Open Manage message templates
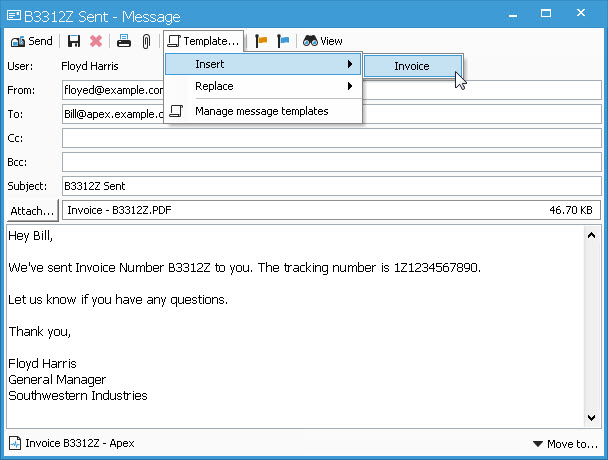The width and height of the screenshot is (608, 460). 262,111
